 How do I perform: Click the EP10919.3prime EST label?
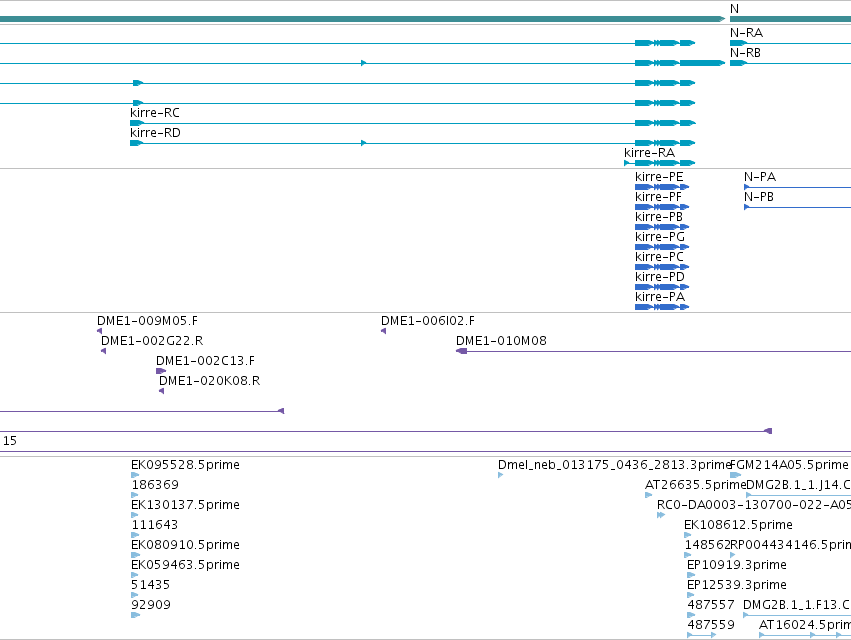736,565
